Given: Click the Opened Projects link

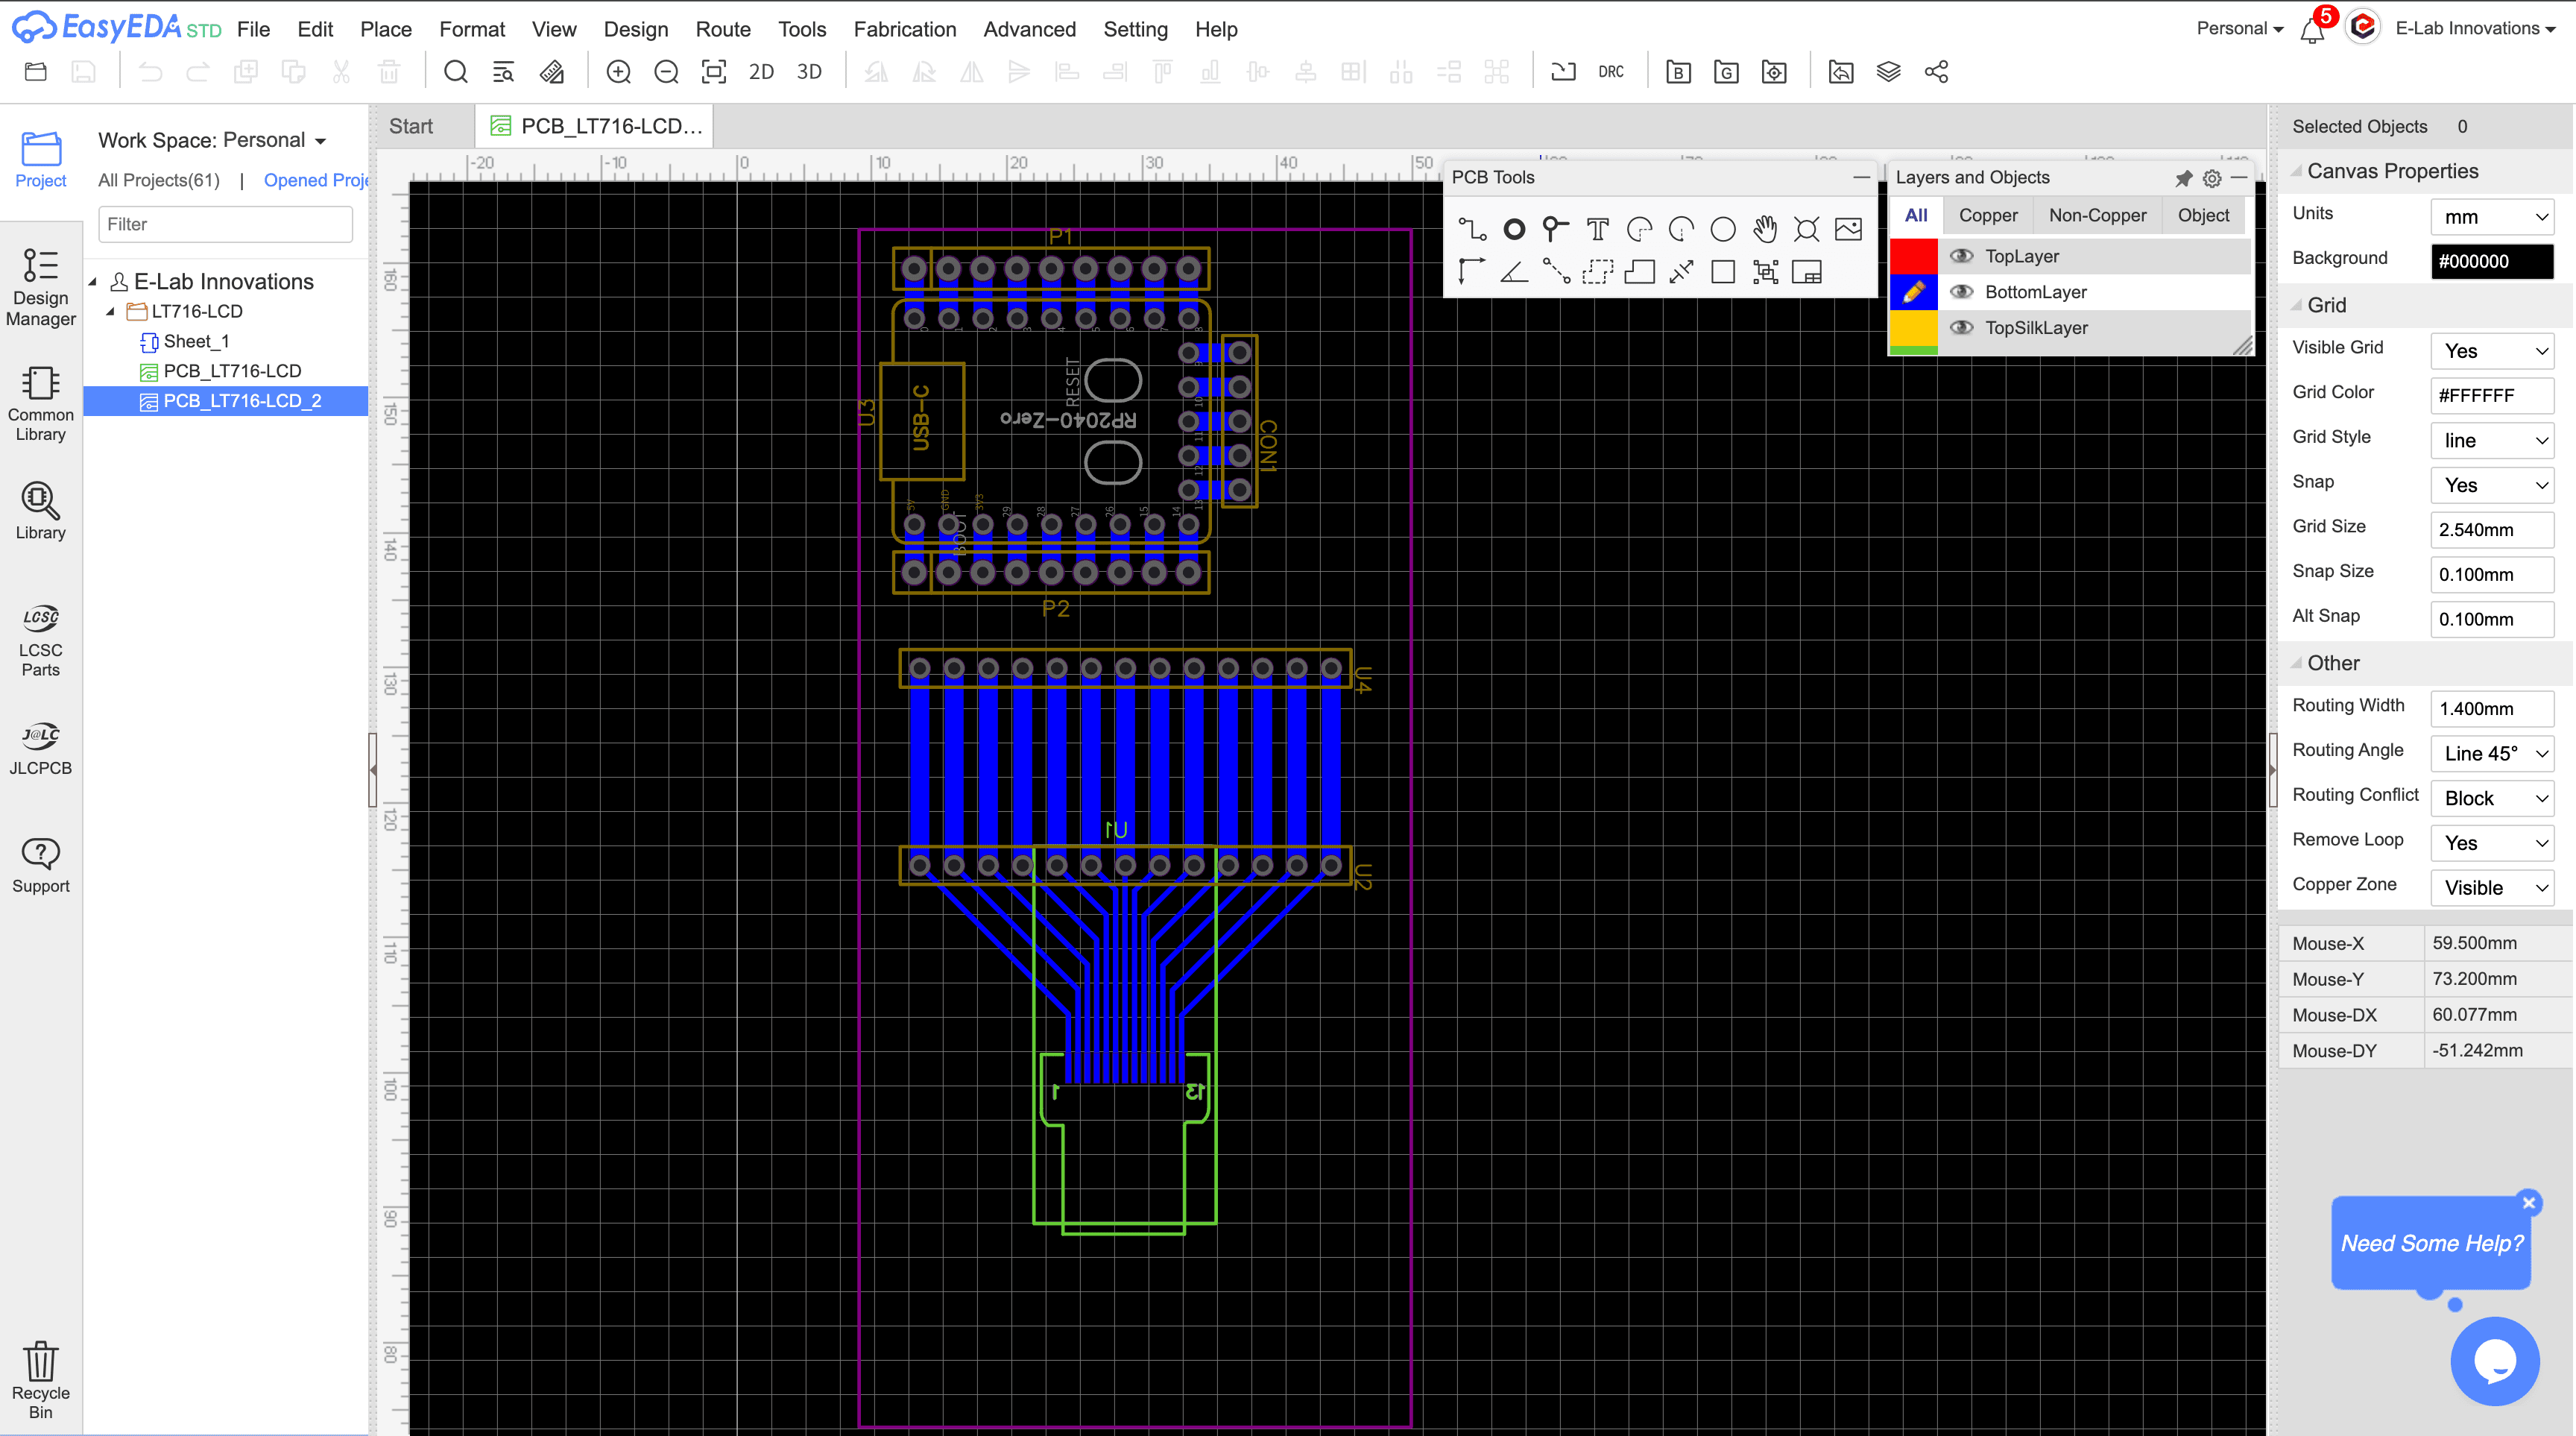Looking at the screenshot, I should (x=316, y=180).
